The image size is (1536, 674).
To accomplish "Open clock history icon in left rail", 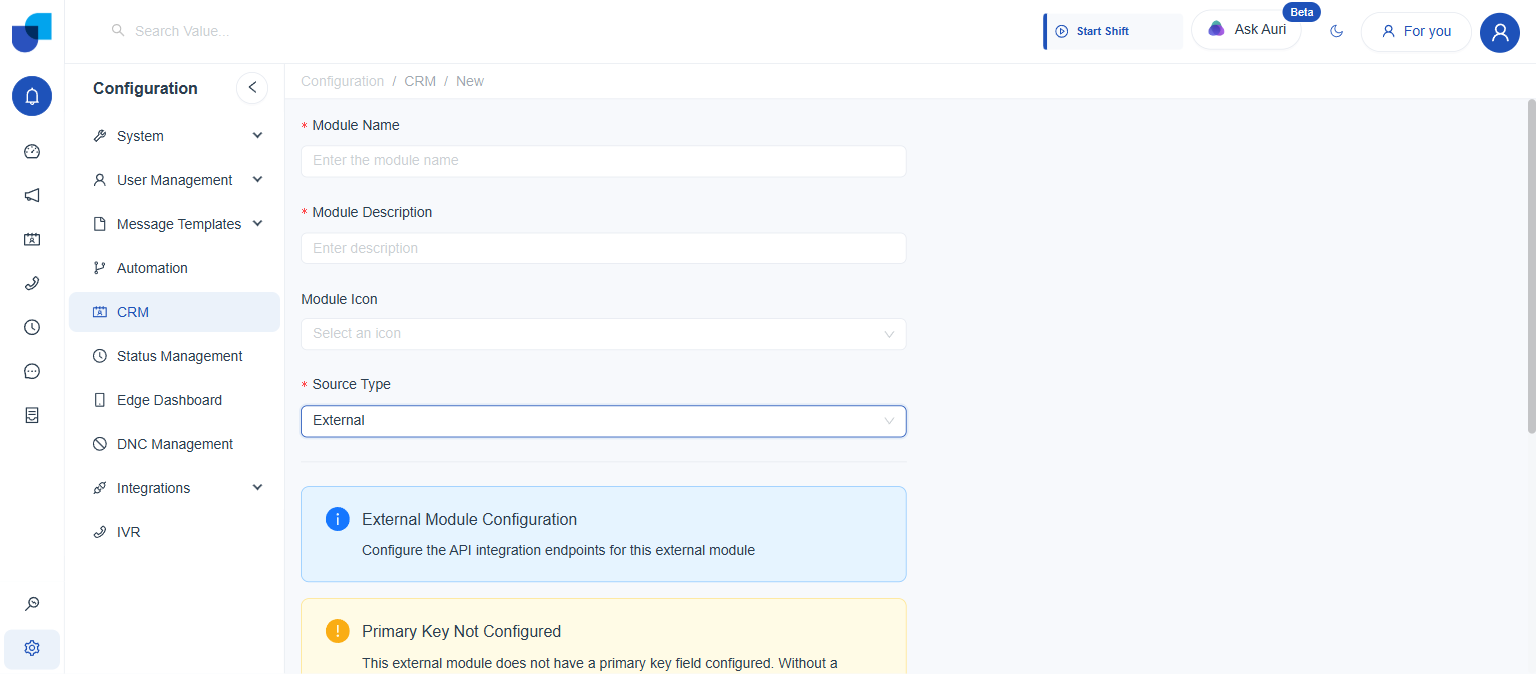I will [32, 328].
